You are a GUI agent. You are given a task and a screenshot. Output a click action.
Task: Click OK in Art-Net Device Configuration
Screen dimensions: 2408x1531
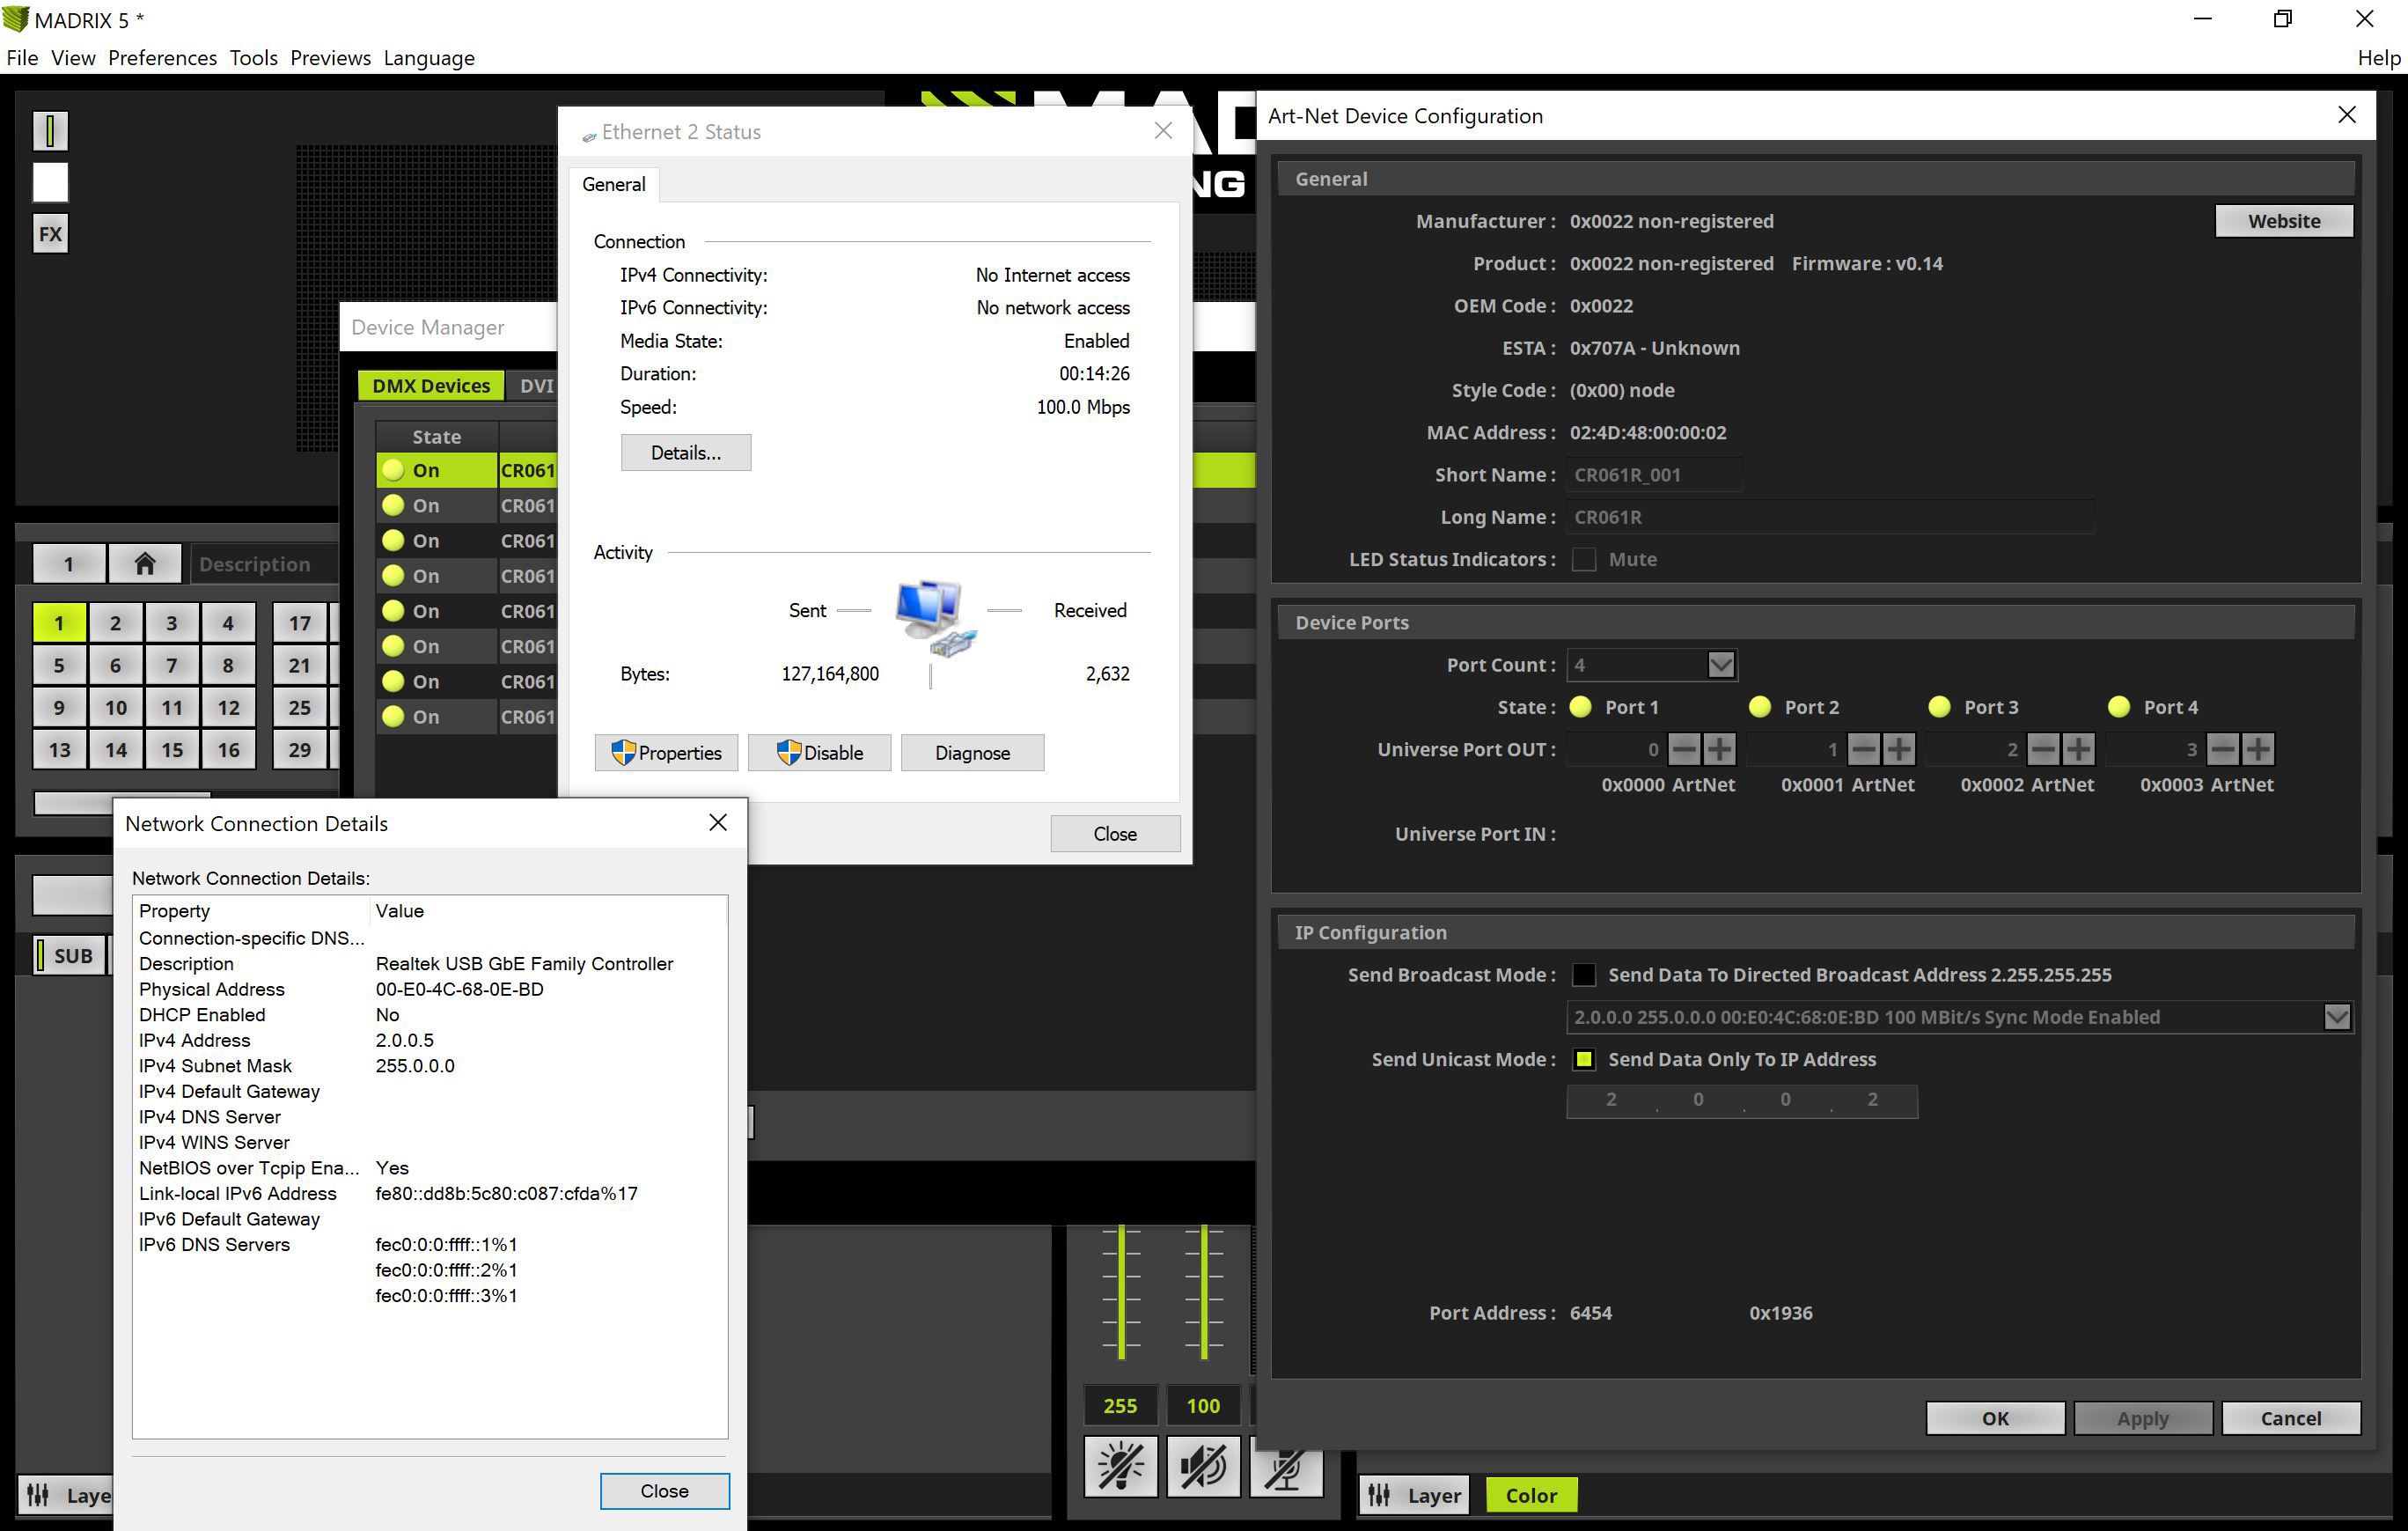(x=1995, y=1418)
